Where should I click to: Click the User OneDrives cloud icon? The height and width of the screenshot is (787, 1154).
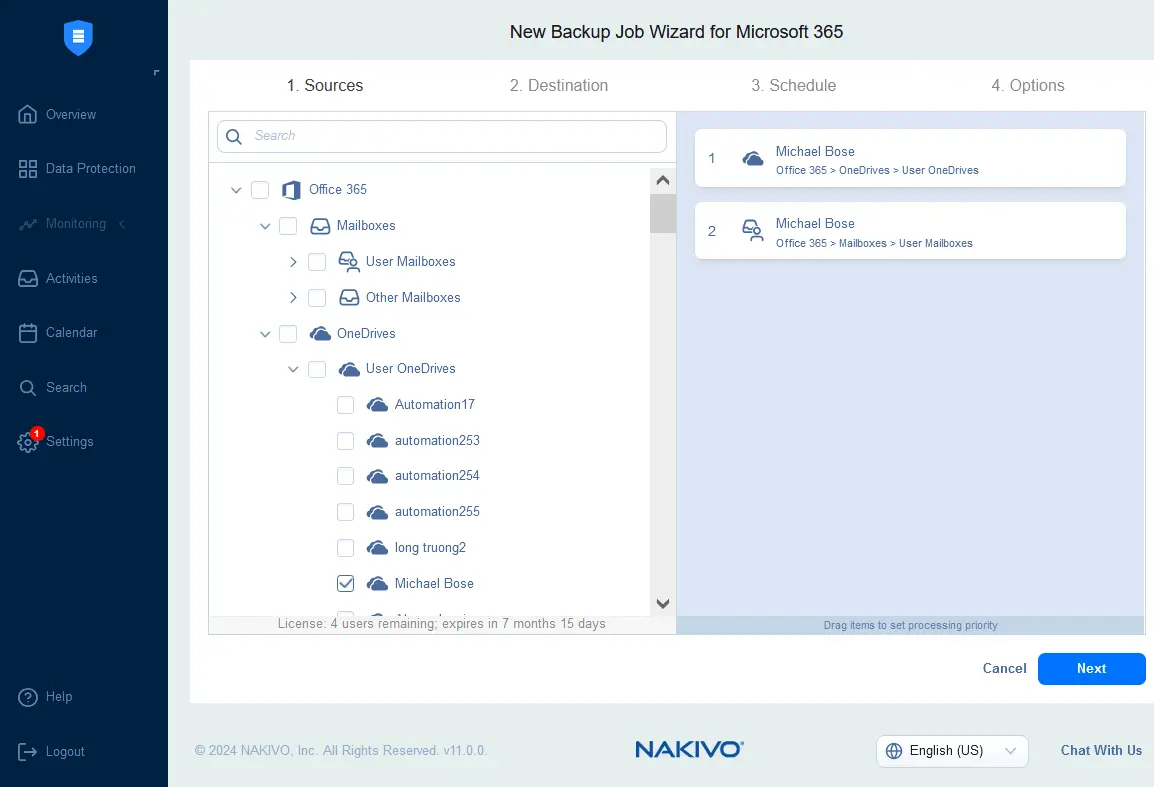click(349, 369)
